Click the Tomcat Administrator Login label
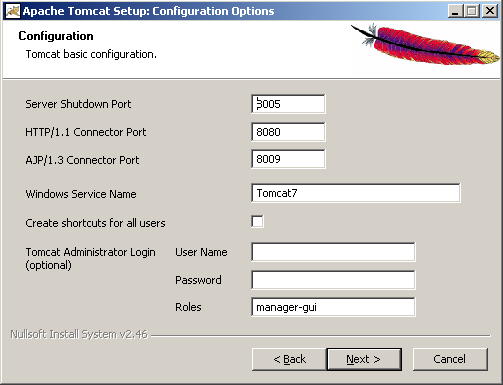This screenshot has height=385, width=503. point(90,259)
